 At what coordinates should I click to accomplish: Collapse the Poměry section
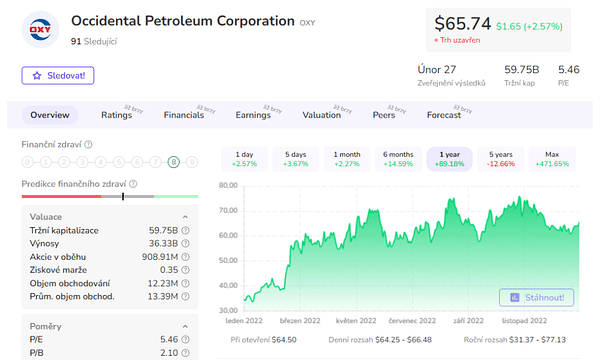point(185,327)
